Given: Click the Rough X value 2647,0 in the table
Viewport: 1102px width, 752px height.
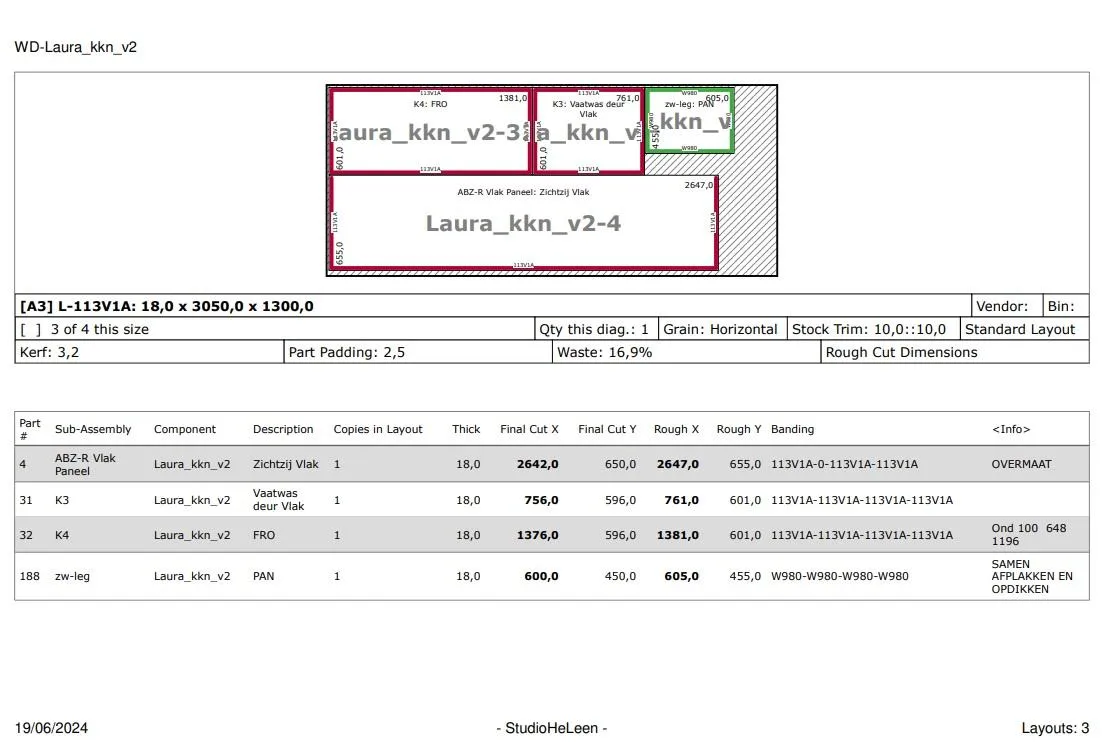Looking at the screenshot, I should click(x=678, y=465).
